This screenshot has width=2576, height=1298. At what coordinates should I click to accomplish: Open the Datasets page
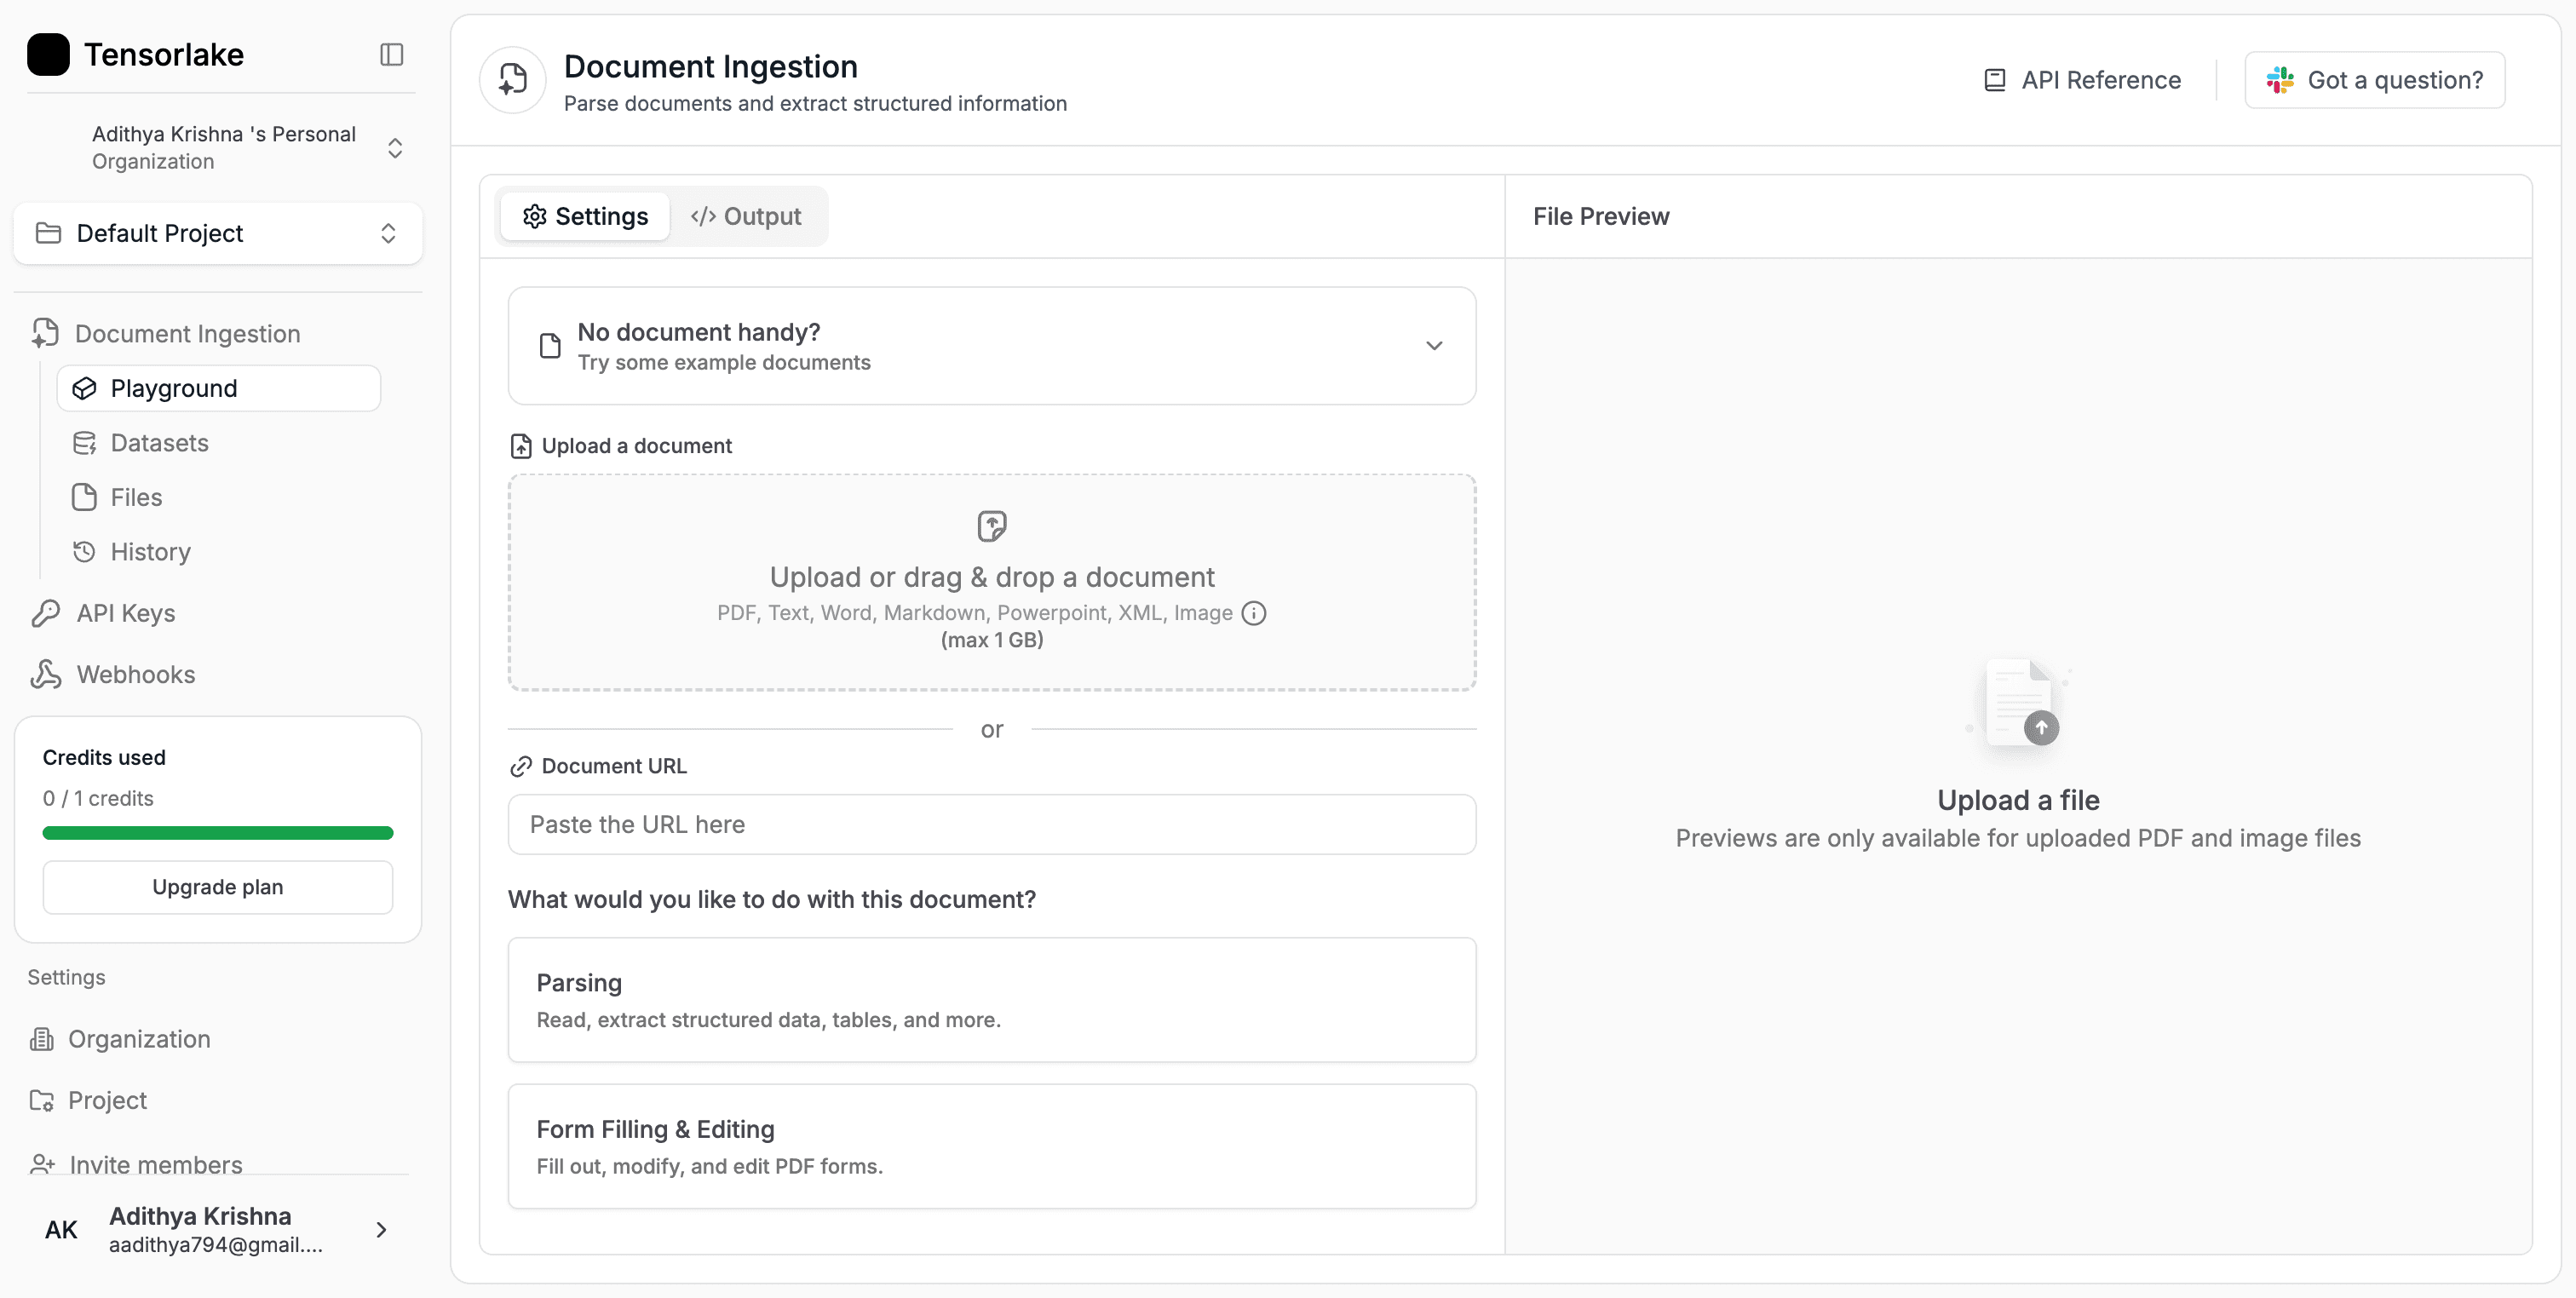[159, 443]
